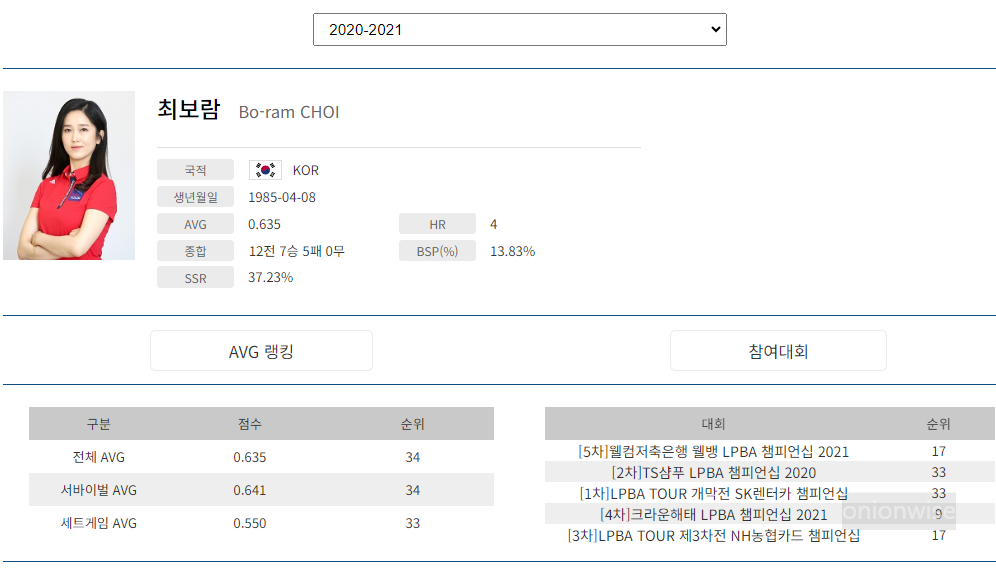Click the 전체 AVG row label
The width and height of the screenshot is (996, 570).
(98, 457)
